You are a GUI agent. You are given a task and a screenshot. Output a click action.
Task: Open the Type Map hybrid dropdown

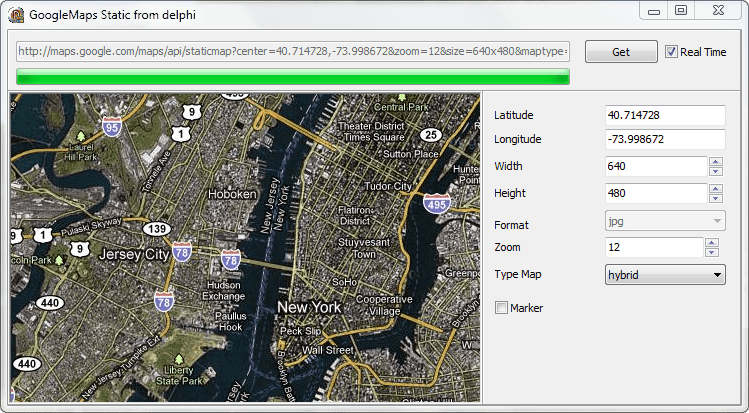(x=665, y=275)
